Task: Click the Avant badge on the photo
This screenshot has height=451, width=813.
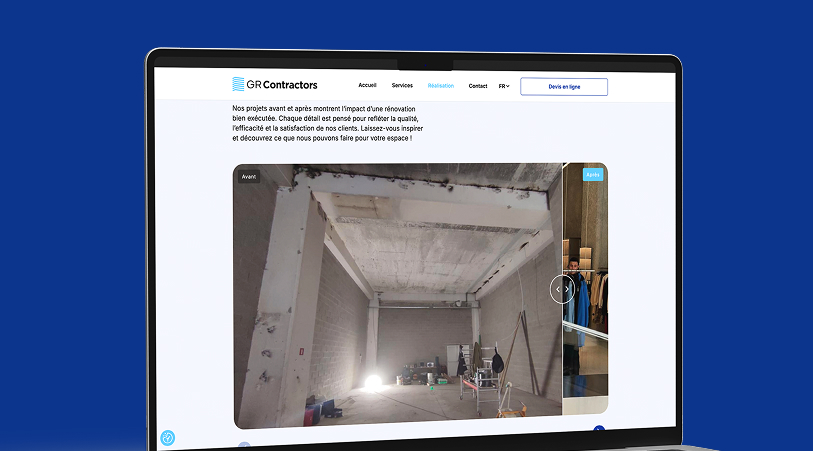Action: coord(249,176)
